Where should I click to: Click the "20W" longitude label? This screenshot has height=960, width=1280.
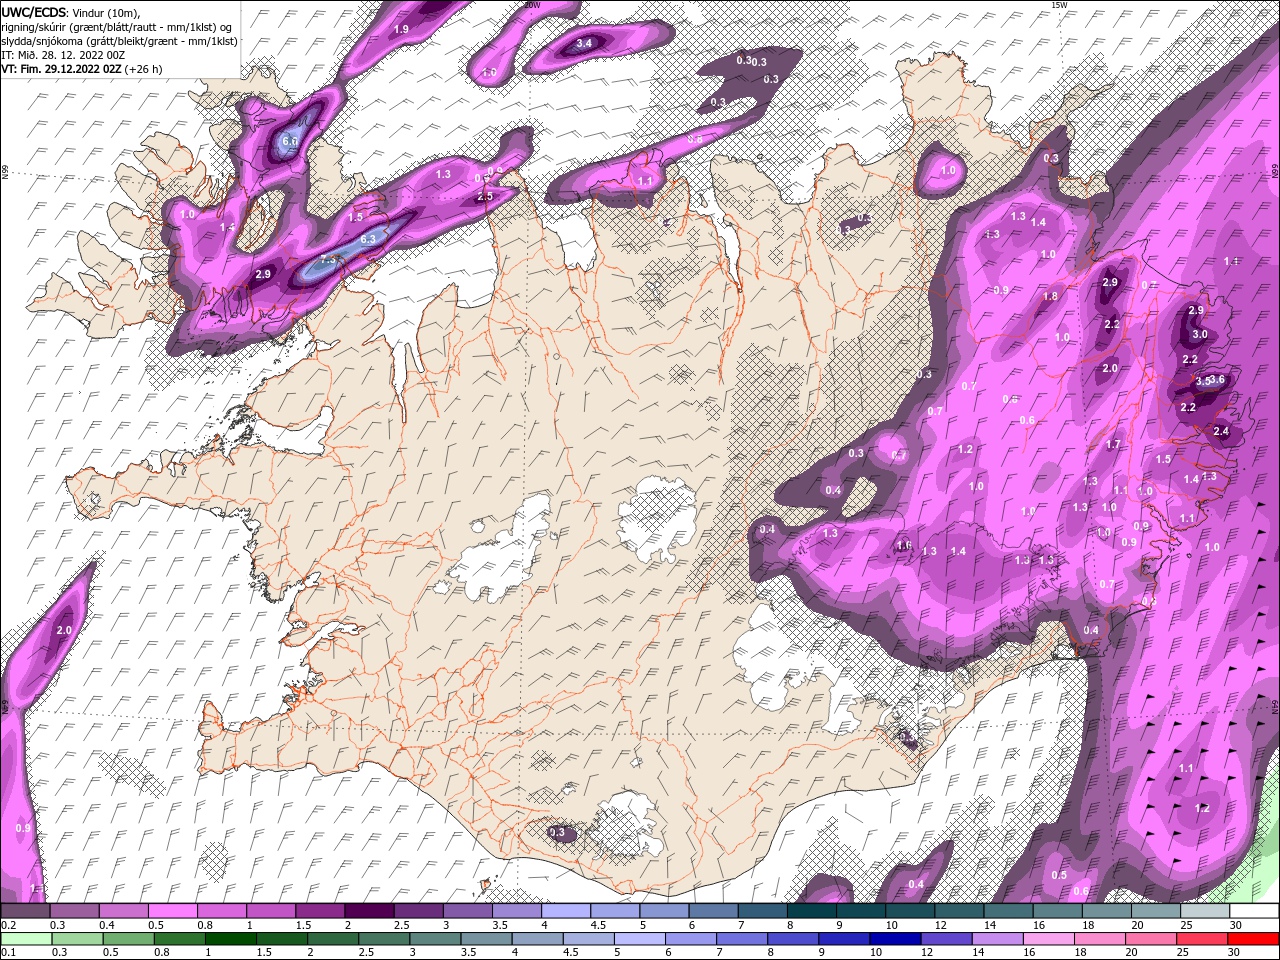532,5
